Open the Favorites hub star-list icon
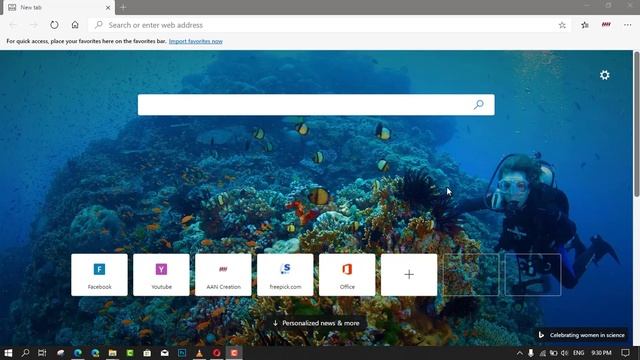The width and height of the screenshot is (640, 360). coord(585,25)
